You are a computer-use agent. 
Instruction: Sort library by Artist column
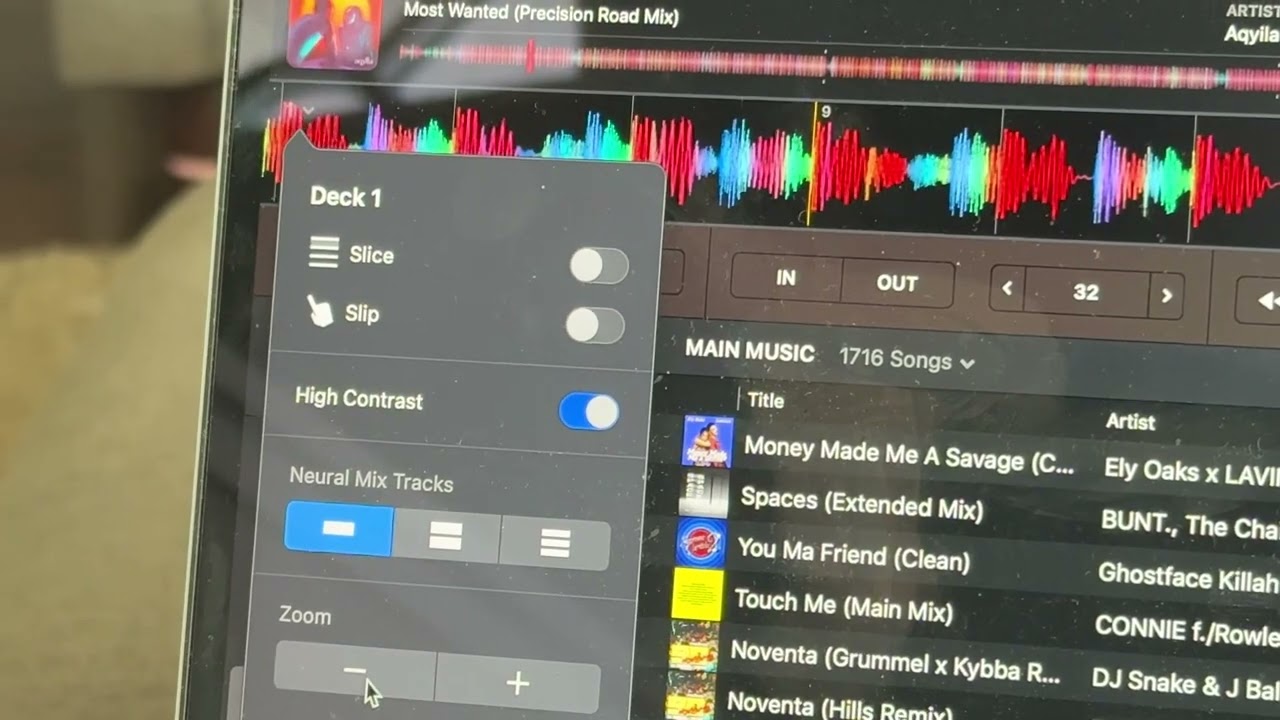[1130, 422]
